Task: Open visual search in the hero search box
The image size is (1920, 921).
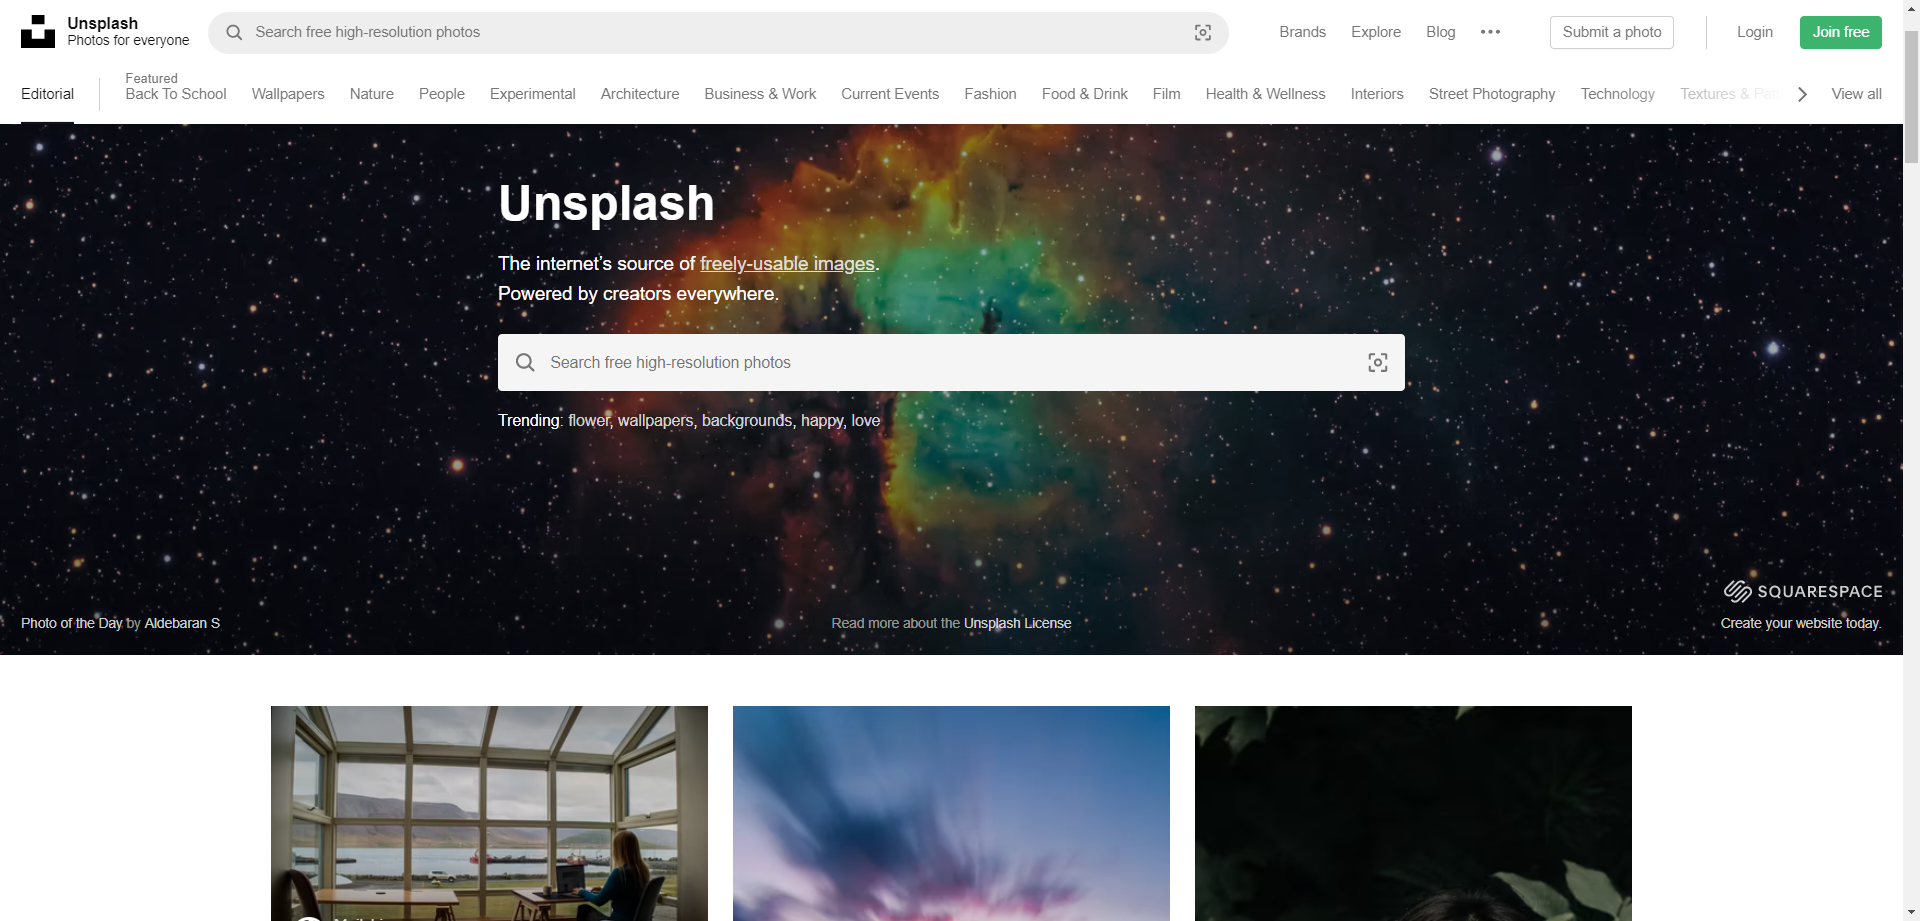Action: tap(1378, 362)
